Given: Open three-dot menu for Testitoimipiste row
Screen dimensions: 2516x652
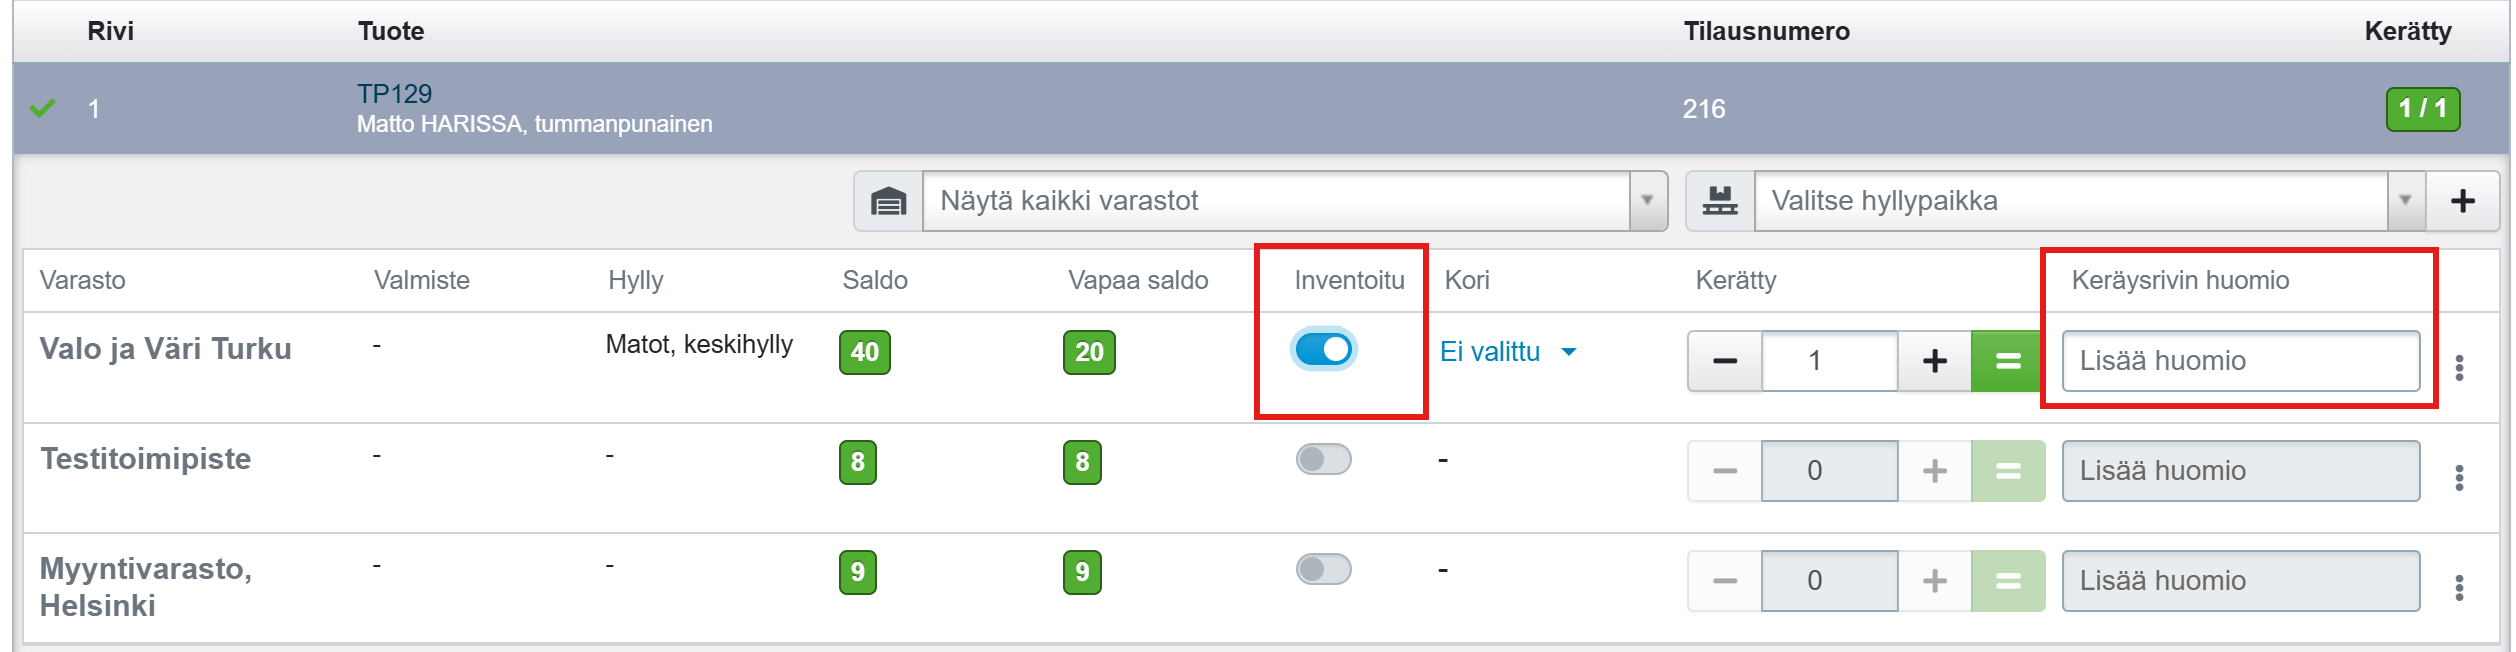Looking at the screenshot, I should (x=2459, y=478).
